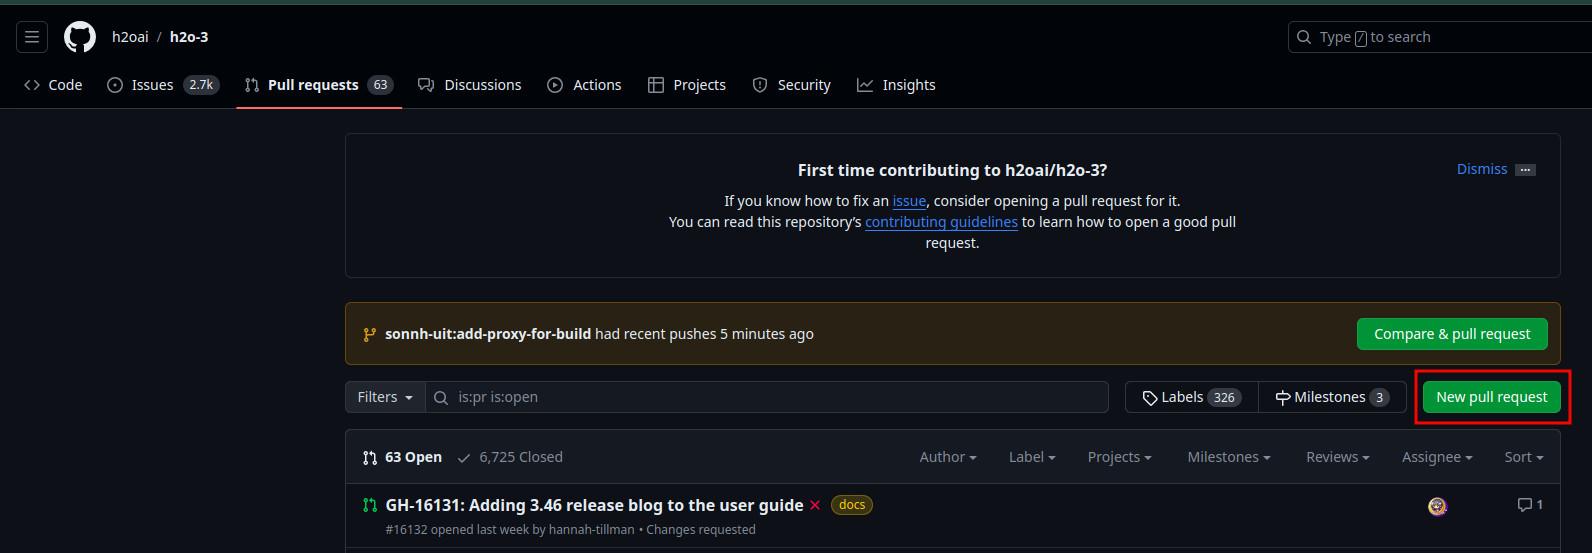Open the Reviews filter dropdown

[x=1337, y=457]
